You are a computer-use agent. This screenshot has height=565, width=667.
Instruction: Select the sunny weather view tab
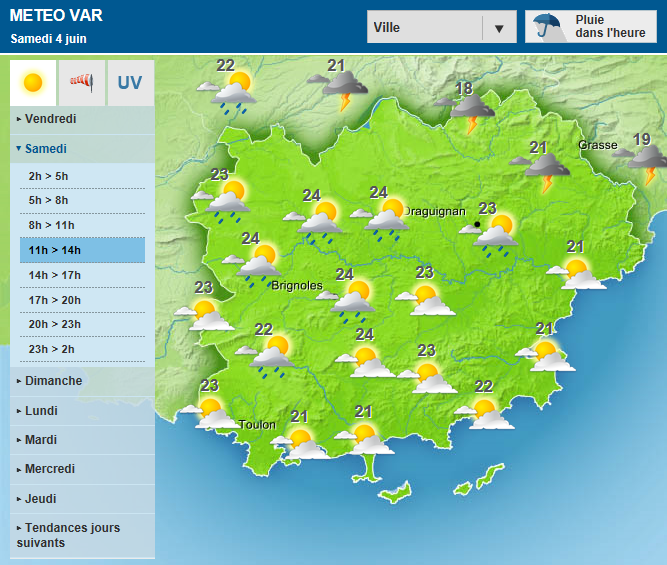click(x=32, y=83)
